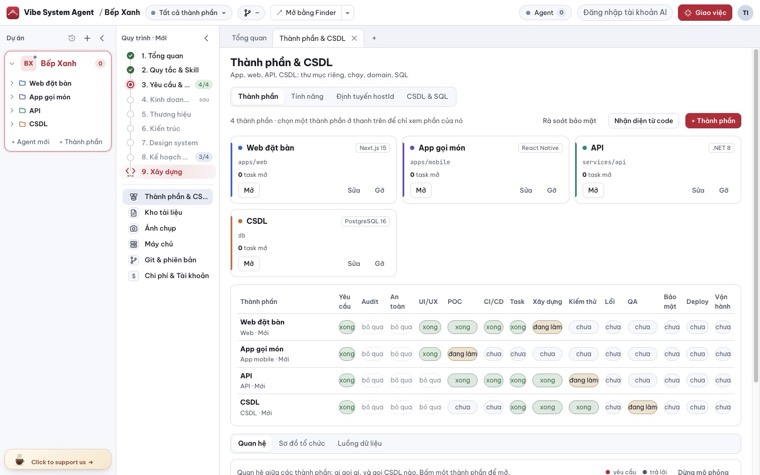Collapse the Quy trình workflow panel

point(206,38)
